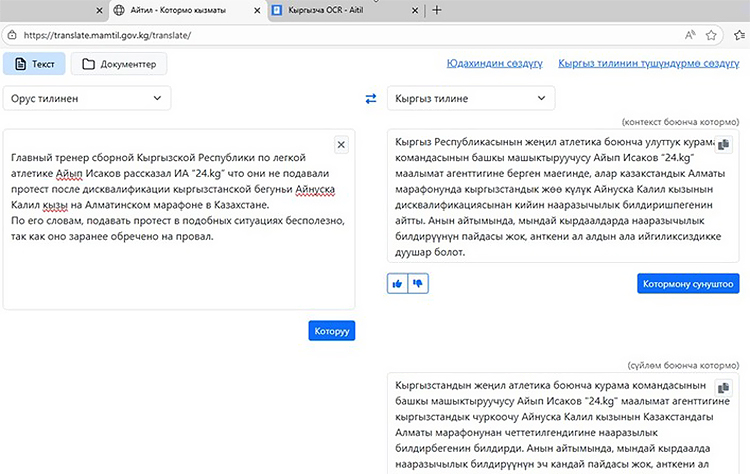The width and height of the screenshot is (750, 474).
Task: Open a new browser tab
Action: pos(436,10)
